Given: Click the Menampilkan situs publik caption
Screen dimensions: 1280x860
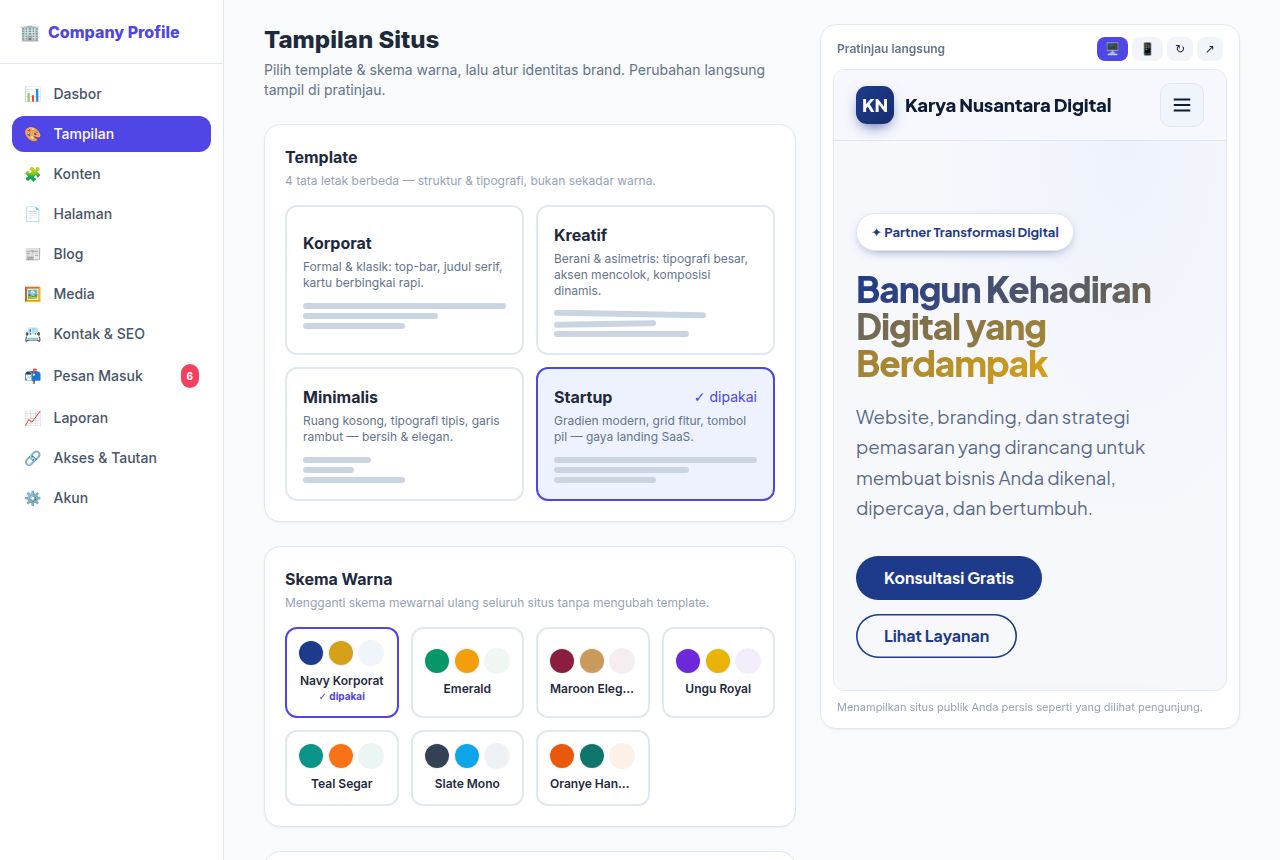Looking at the screenshot, I should pyautogui.click(x=1019, y=707).
